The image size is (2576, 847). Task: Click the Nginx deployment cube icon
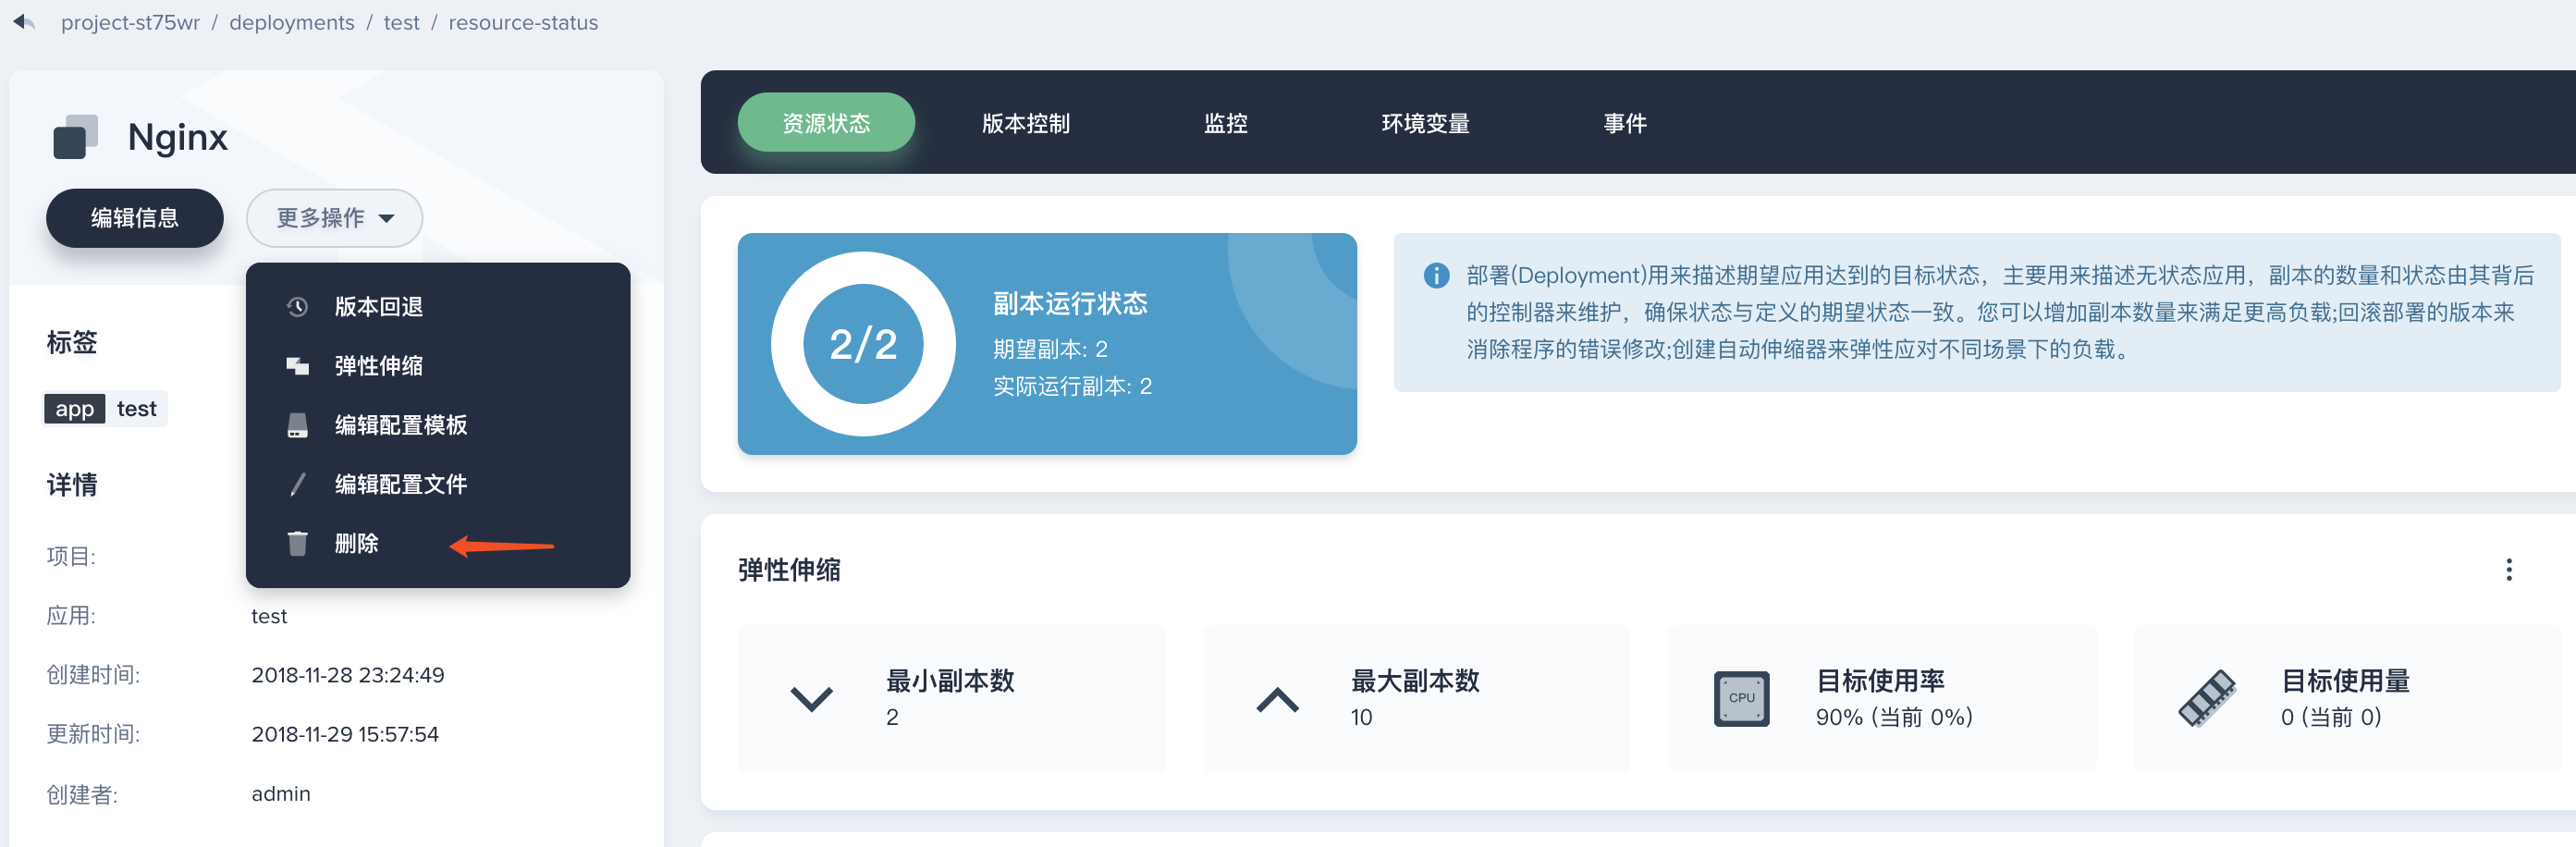(x=75, y=137)
